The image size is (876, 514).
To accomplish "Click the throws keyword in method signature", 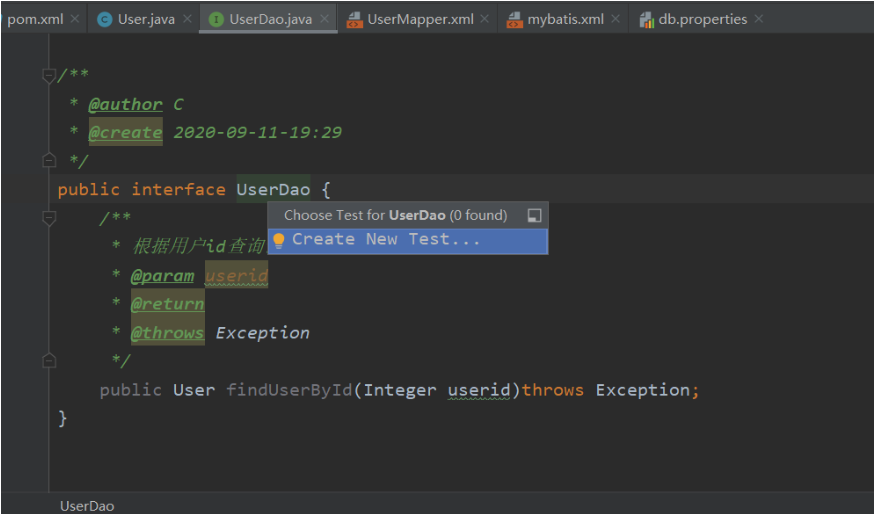I will 553,390.
